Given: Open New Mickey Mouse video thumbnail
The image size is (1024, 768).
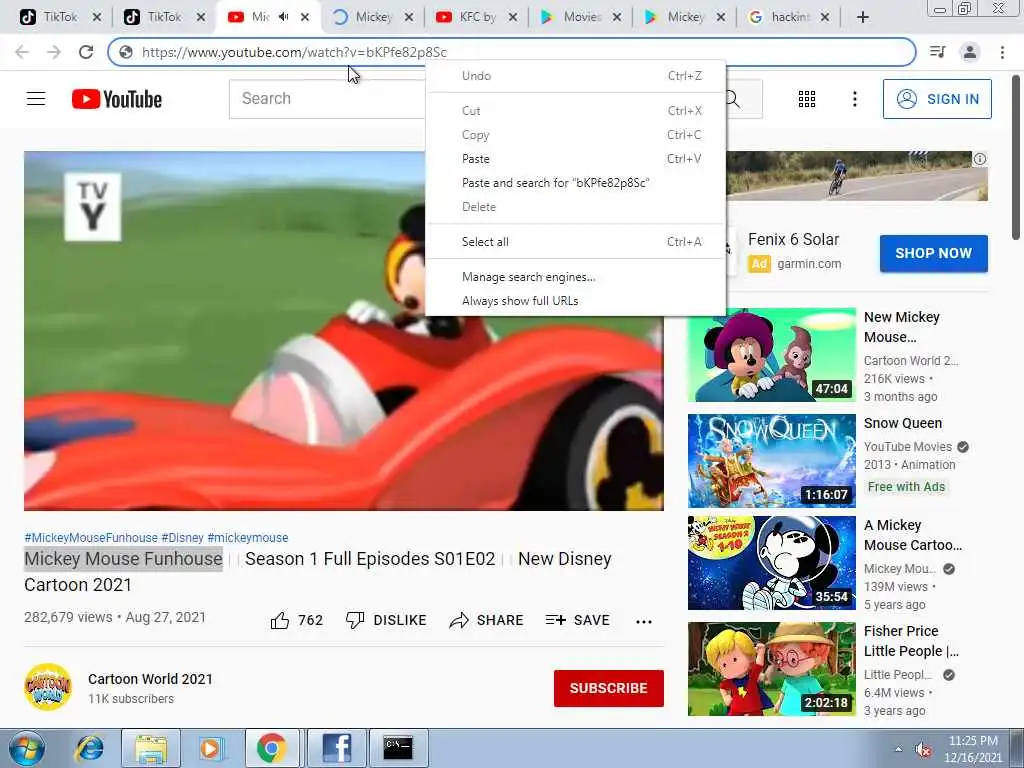Looking at the screenshot, I should click(771, 355).
